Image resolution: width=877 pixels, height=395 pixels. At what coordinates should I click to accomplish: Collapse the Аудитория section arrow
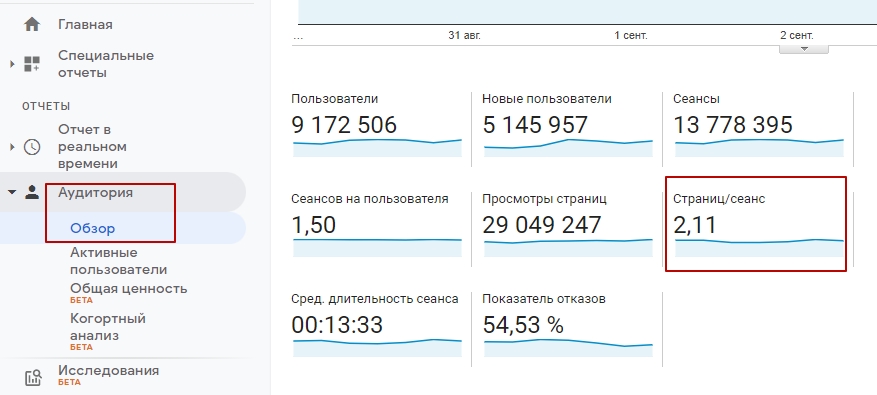pos(12,192)
